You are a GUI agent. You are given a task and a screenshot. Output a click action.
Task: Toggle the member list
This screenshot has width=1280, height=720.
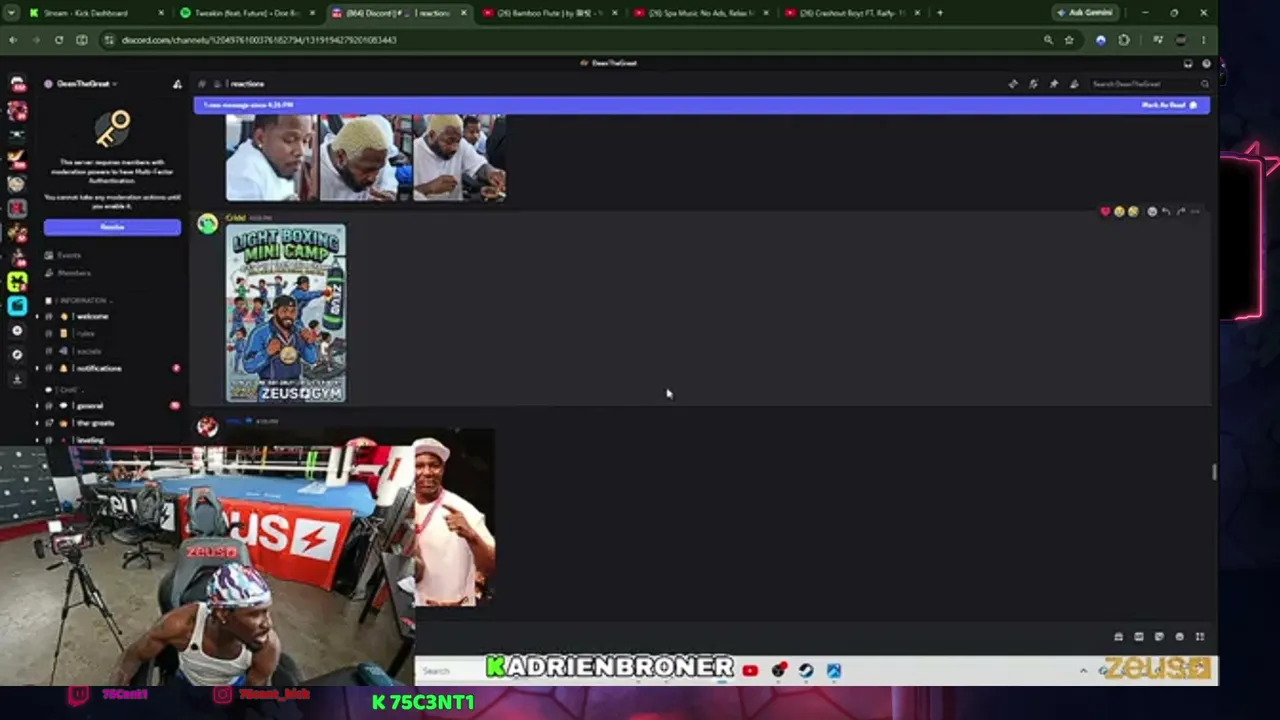[x=1074, y=84]
